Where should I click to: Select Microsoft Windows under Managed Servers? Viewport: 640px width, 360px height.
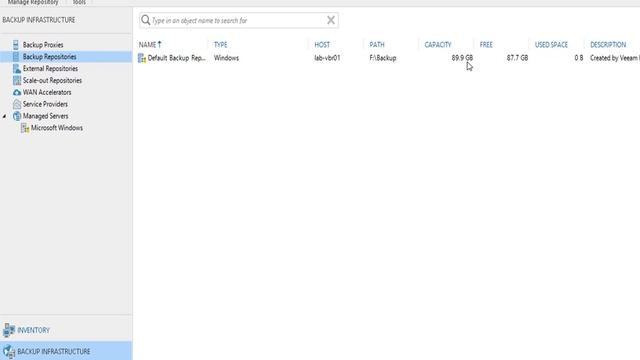57,128
